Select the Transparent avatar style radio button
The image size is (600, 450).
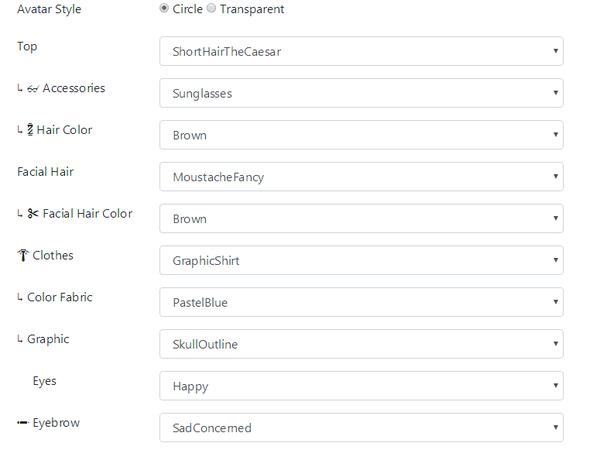pos(211,9)
